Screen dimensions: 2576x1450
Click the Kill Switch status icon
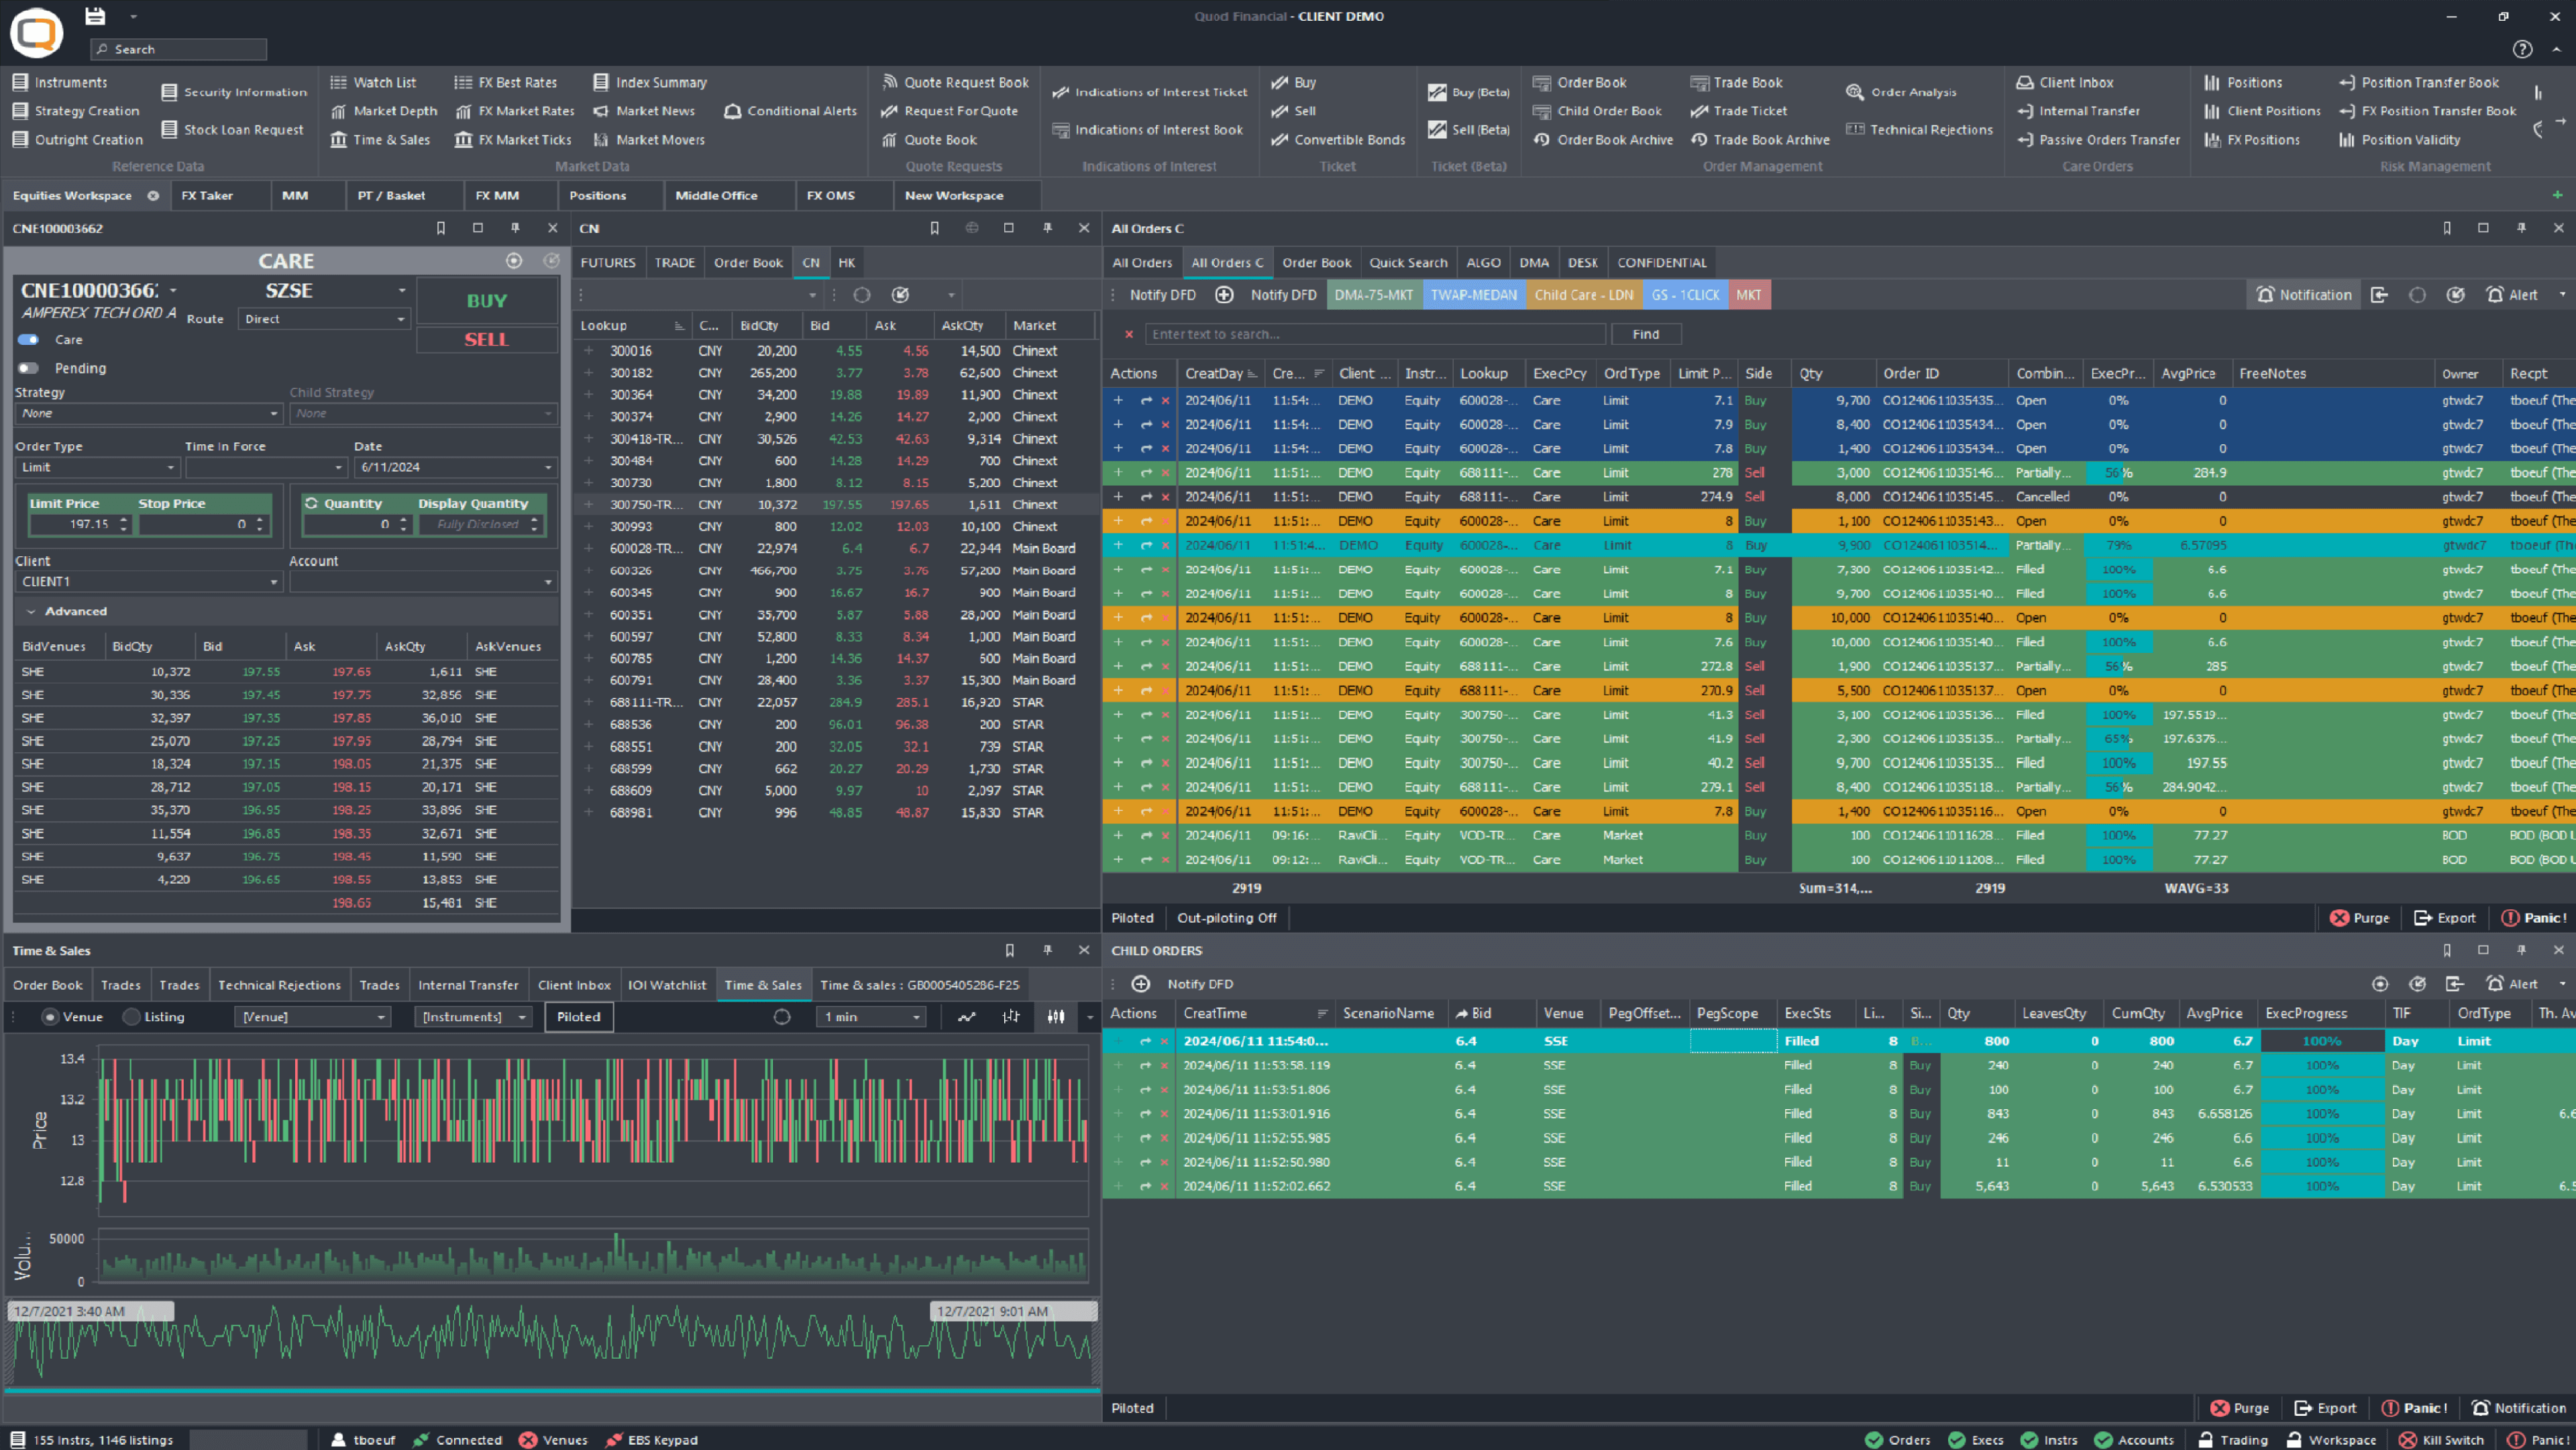coord(2408,1440)
